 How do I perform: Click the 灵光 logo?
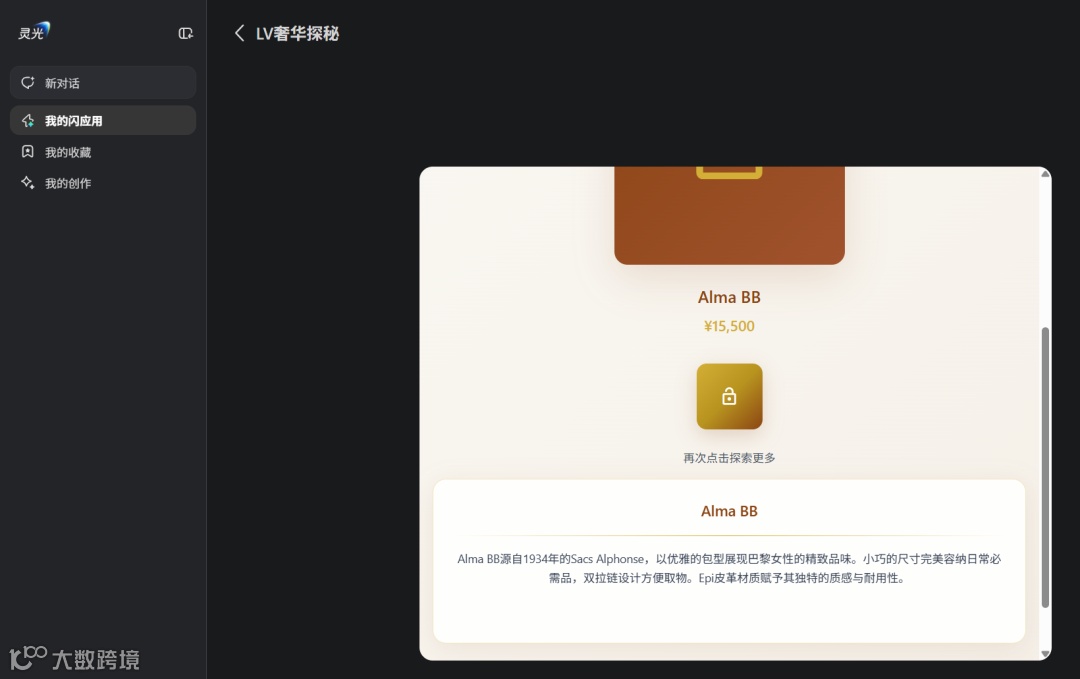click(34, 32)
